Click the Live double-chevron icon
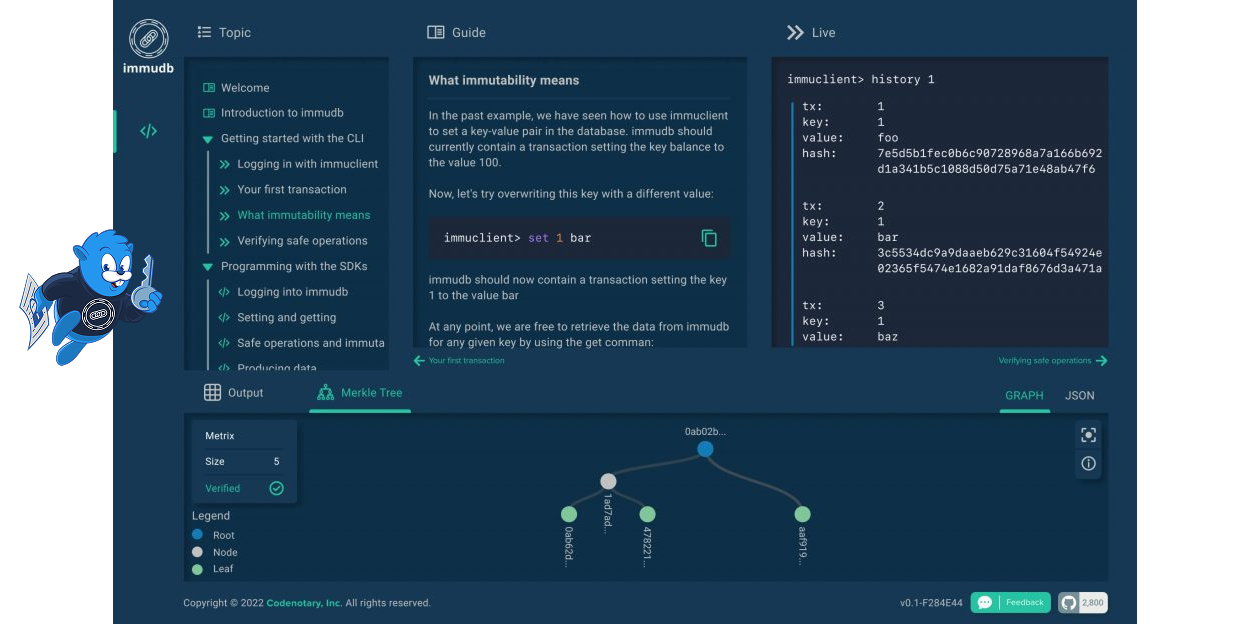 [x=795, y=32]
